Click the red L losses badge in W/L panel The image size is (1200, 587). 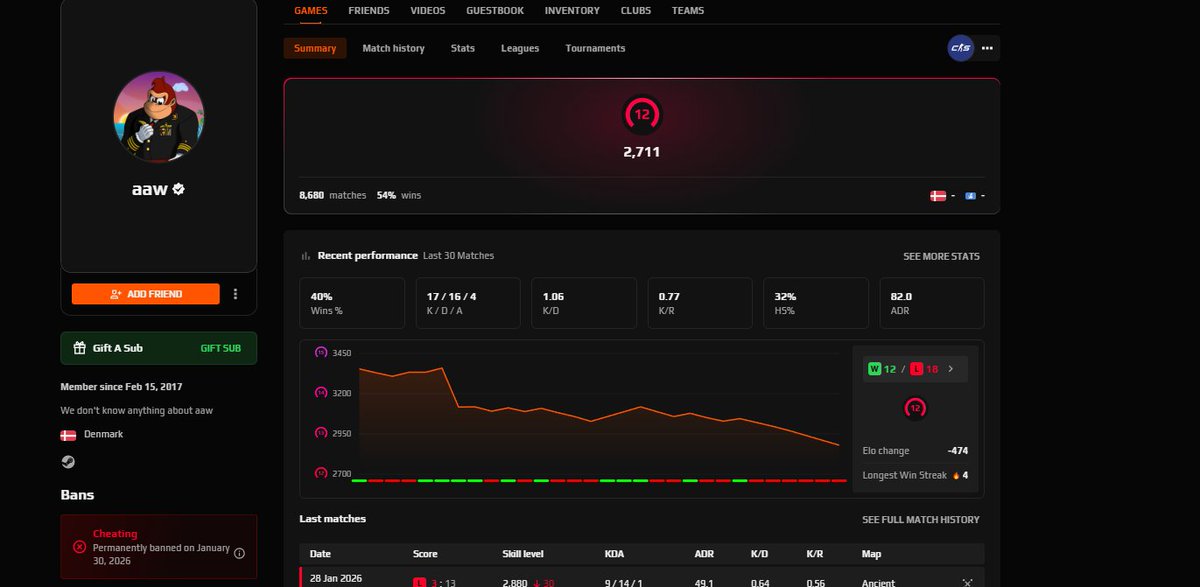pyautogui.click(x=917, y=369)
